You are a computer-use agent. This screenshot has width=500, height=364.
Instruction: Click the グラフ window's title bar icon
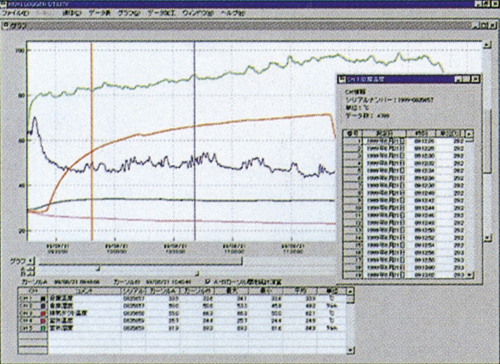(7, 26)
